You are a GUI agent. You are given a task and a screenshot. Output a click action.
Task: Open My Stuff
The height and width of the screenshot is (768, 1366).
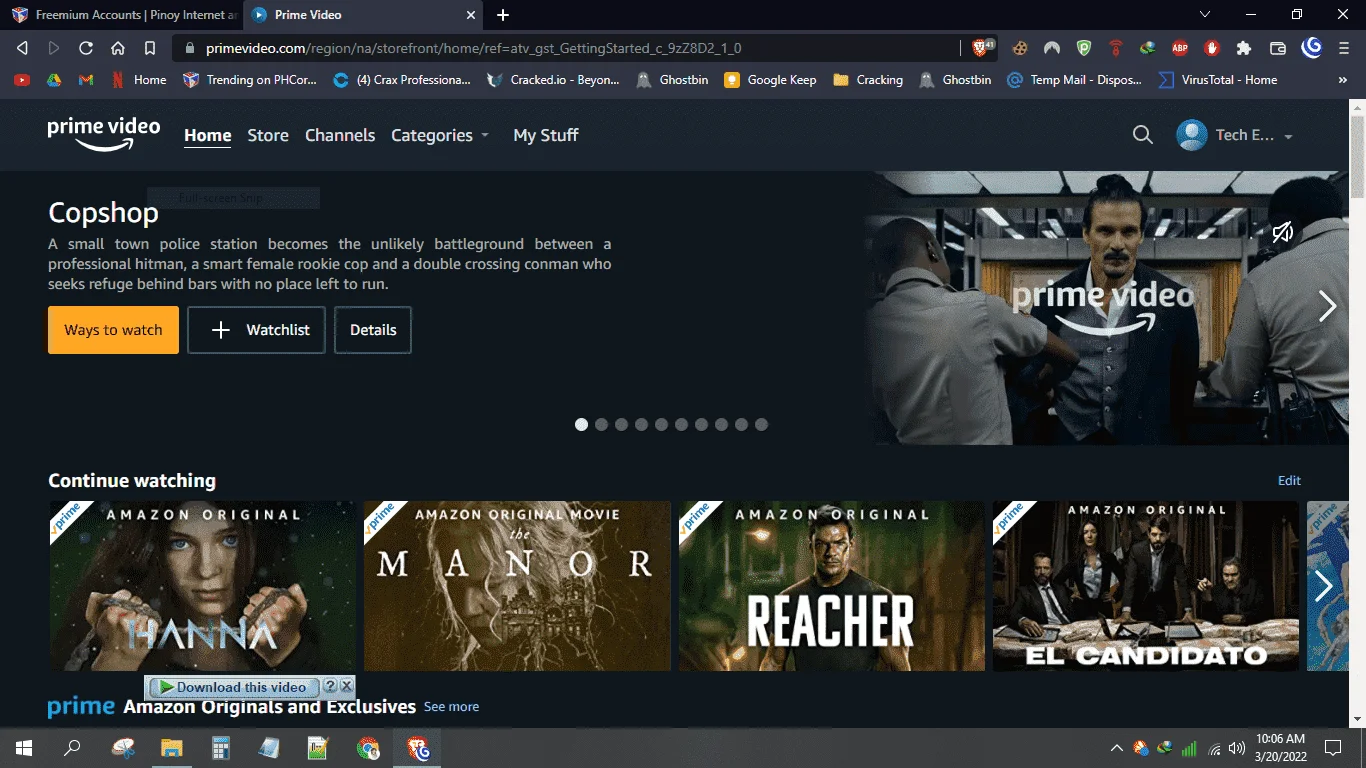point(546,135)
